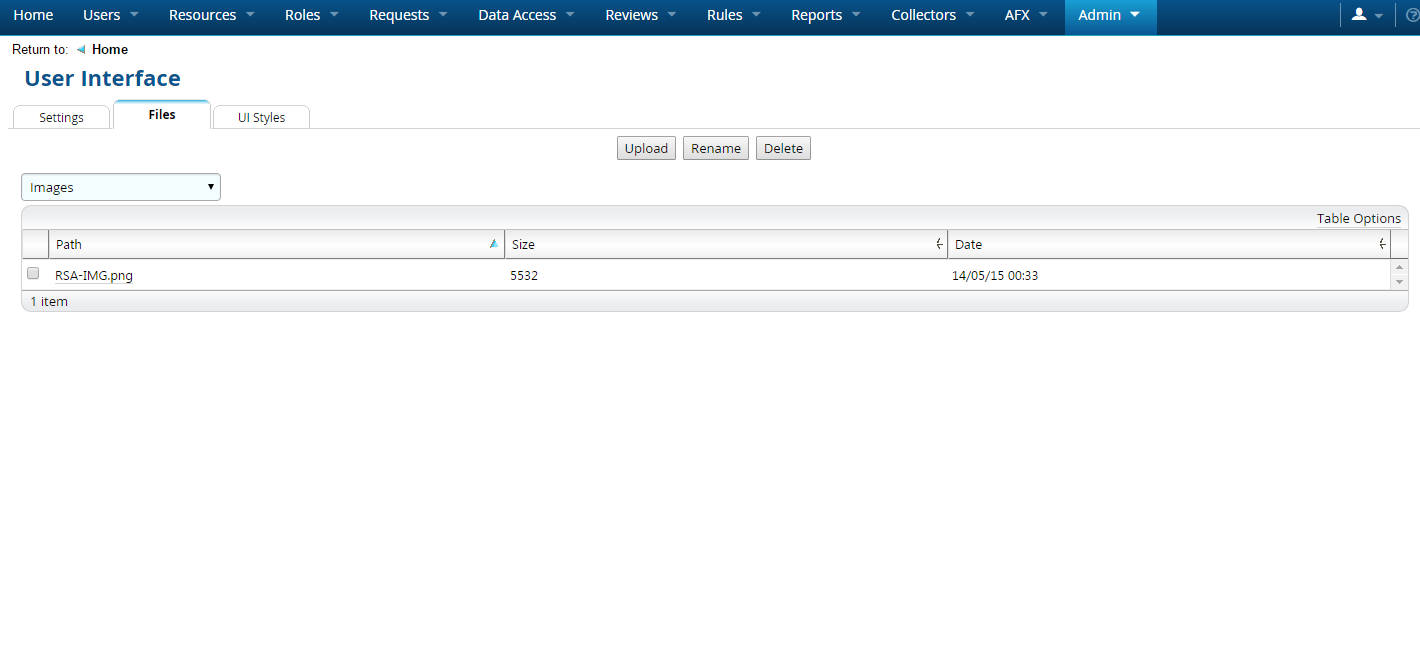Viewport: 1420px width, 645px height.
Task: Open the Images file type dropdown
Action: (120, 187)
